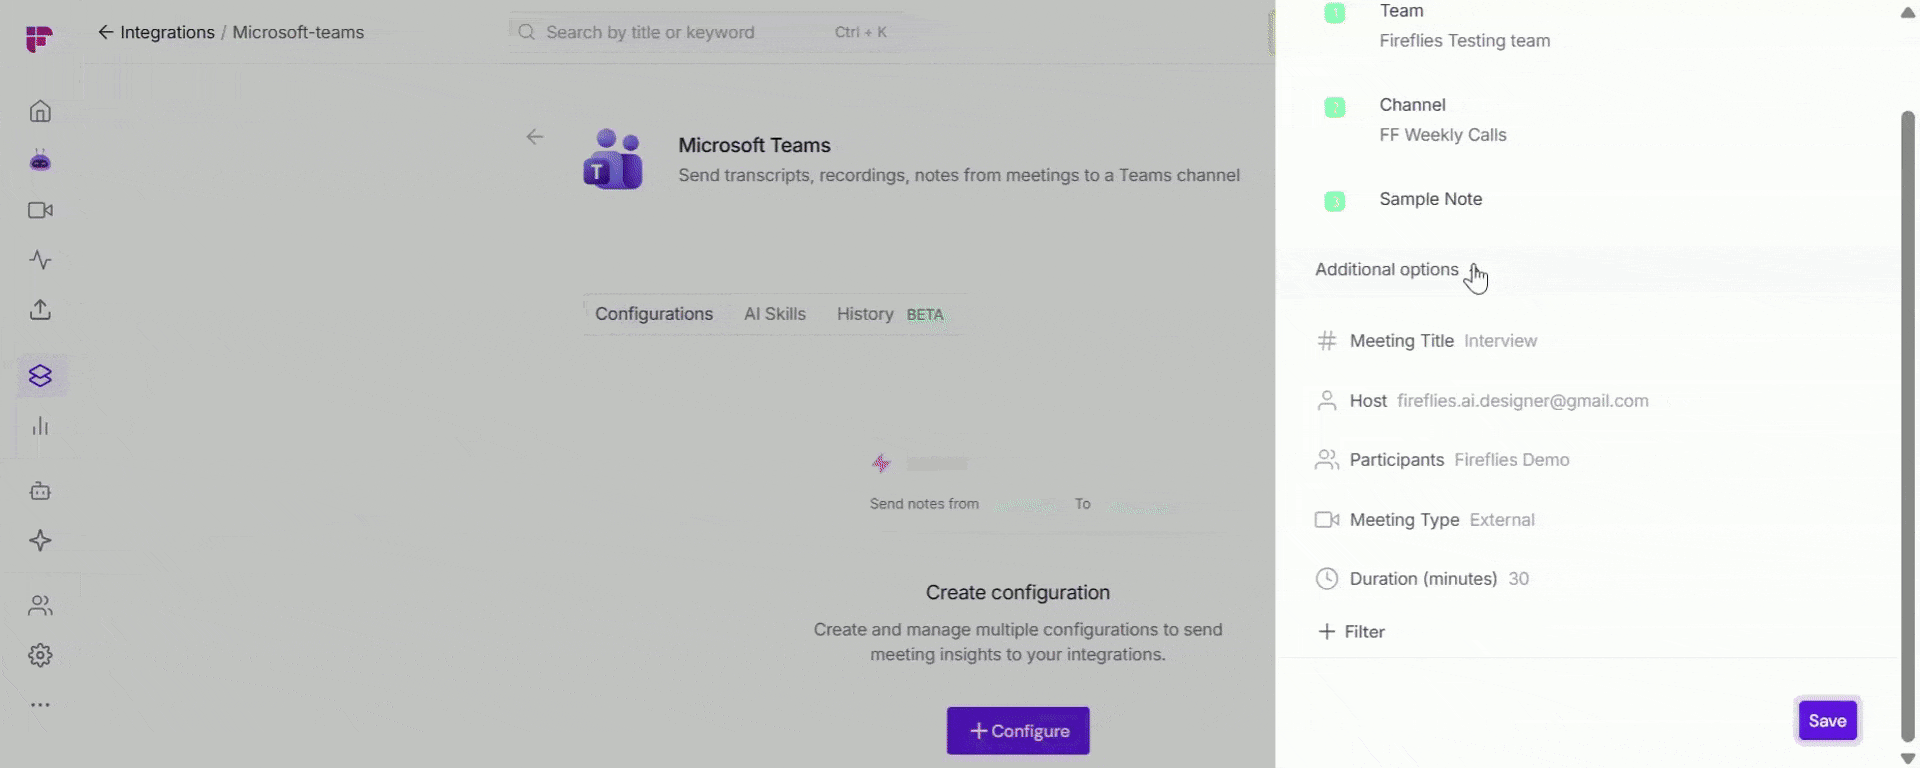Open the Home icon in sidebar

click(40, 111)
